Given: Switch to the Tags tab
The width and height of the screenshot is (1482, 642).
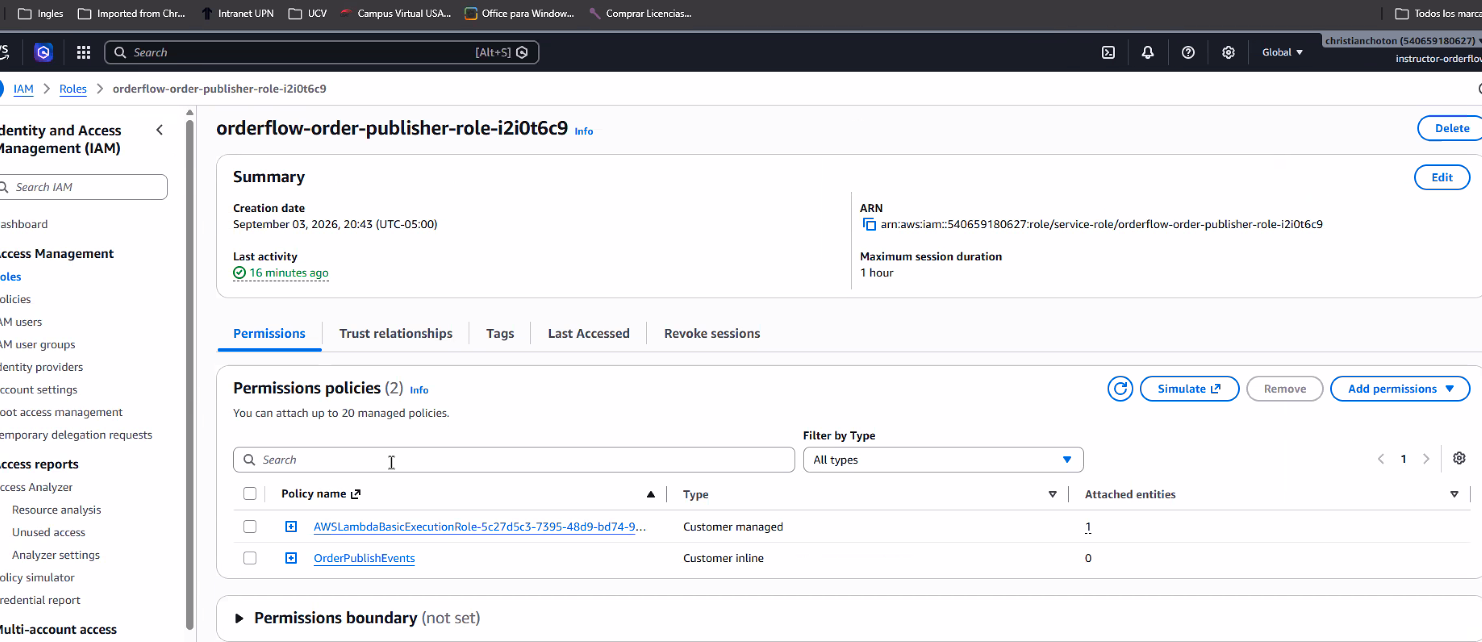Looking at the screenshot, I should tap(500, 333).
